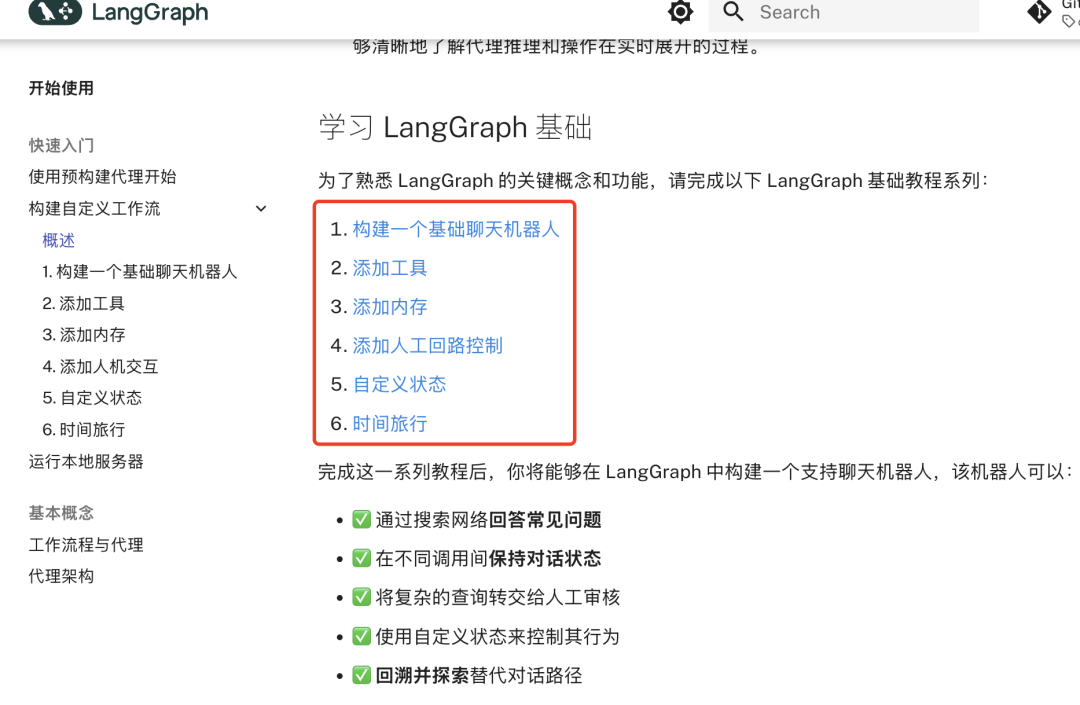Open sidebar item 3. 添加内存
The height and width of the screenshot is (705, 1080).
[x=84, y=335]
